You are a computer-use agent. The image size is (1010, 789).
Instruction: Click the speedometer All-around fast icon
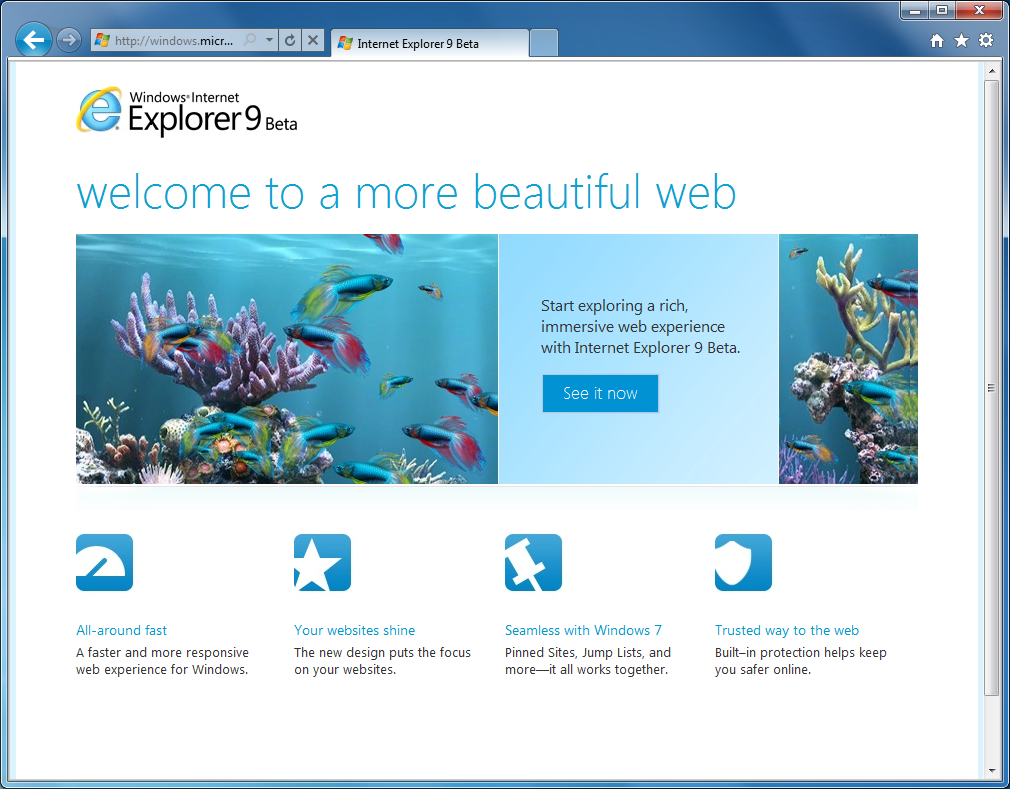pos(104,562)
